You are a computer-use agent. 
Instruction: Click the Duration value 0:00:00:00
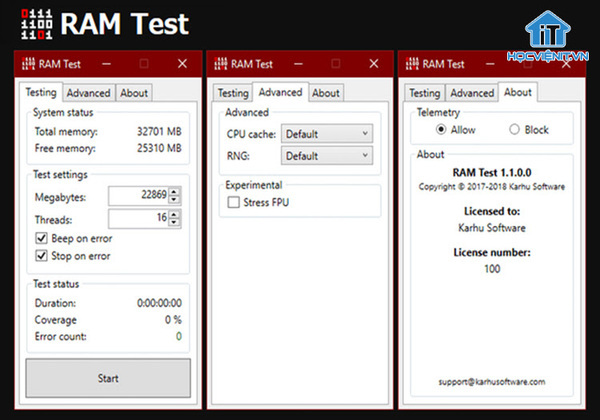pyautogui.click(x=159, y=303)
